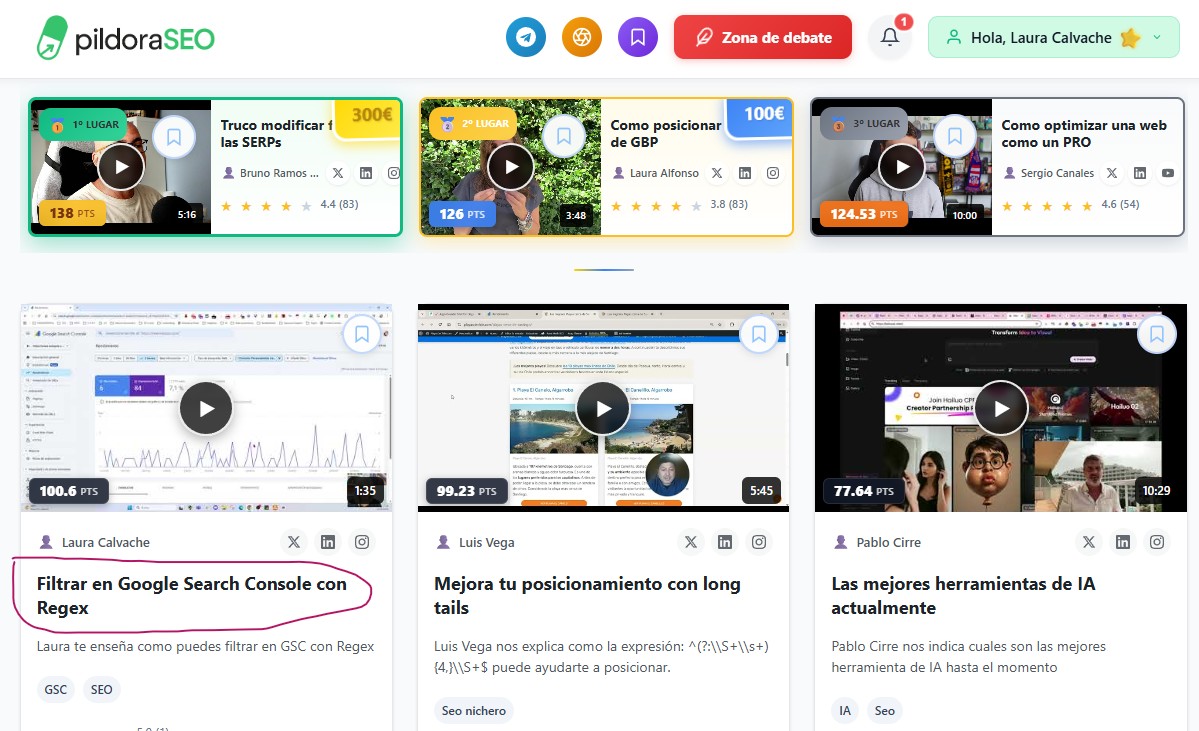Open Sergio Canales YouTube channel
This screenshot has width=1199, height=731.
pyautogui.click(x=1168, y=173)
